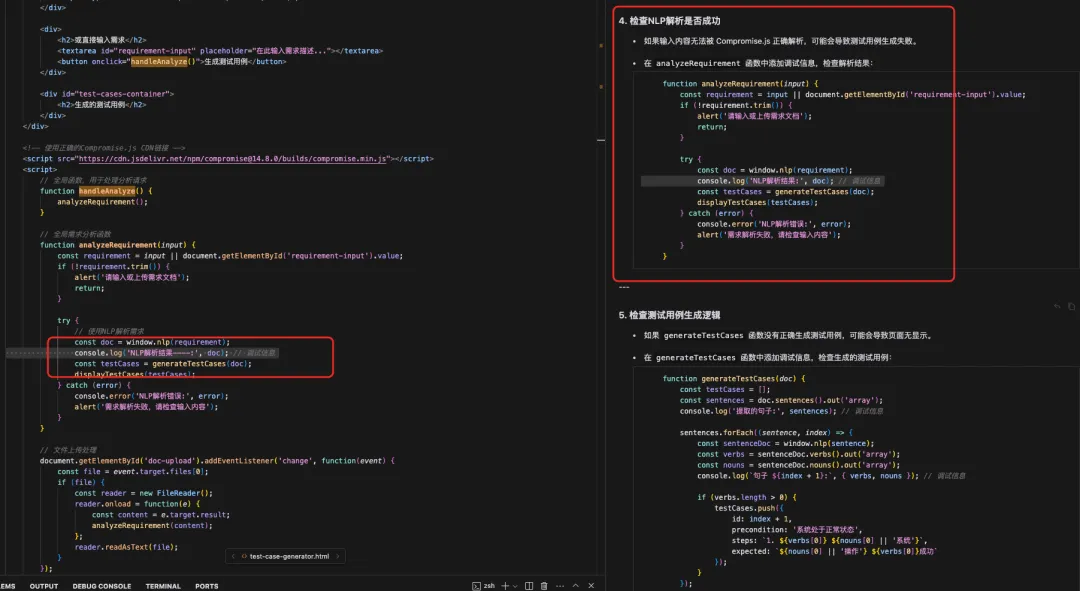Screen dimensions: 1080x591
Task: Open the test-case-generator.html file pill
Action: pyautogui.click(x=285, y=556)
